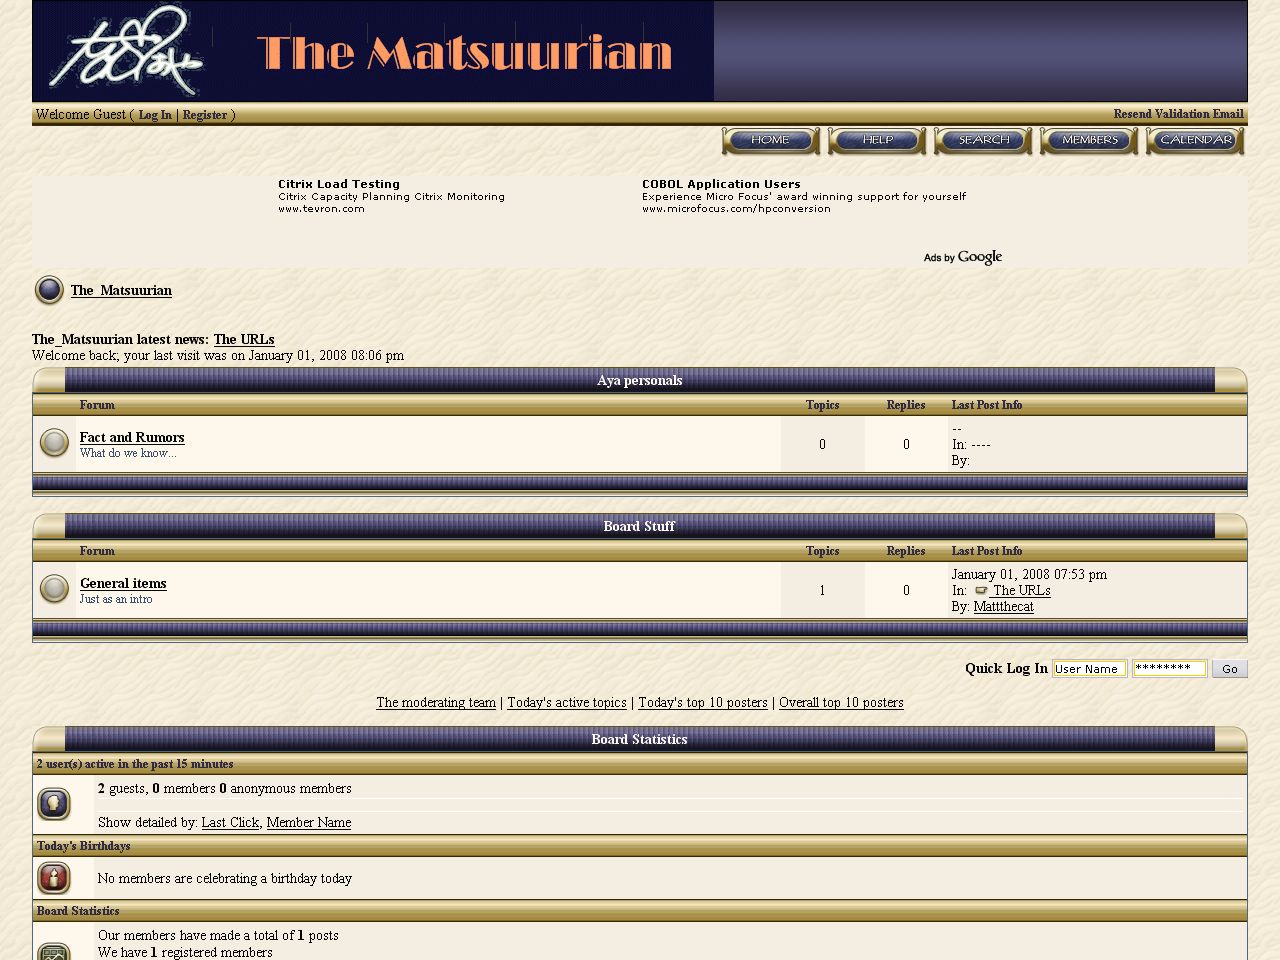Open the Calendar navigation button
This screenshot has width=1280, height=960.
point(1195,141)
